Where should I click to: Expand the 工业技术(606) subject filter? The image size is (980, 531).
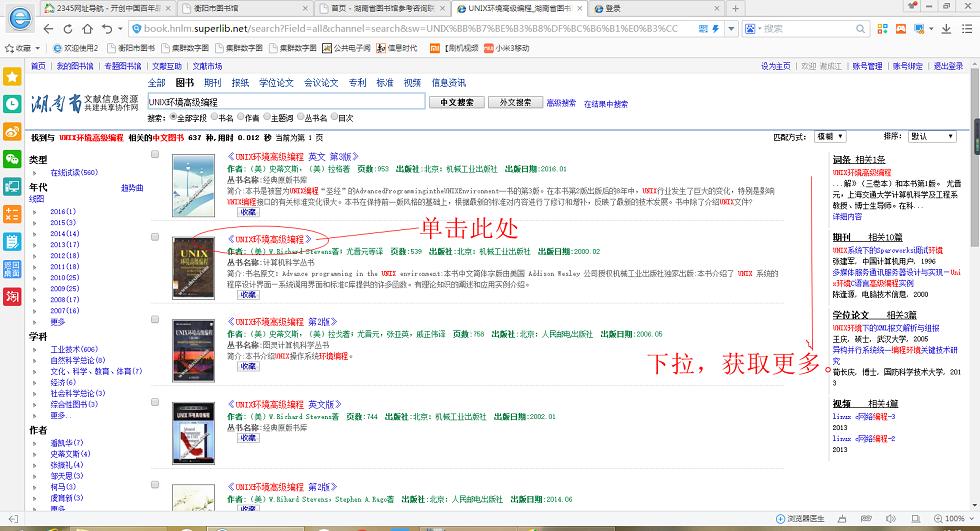click(x=35, y=350)
